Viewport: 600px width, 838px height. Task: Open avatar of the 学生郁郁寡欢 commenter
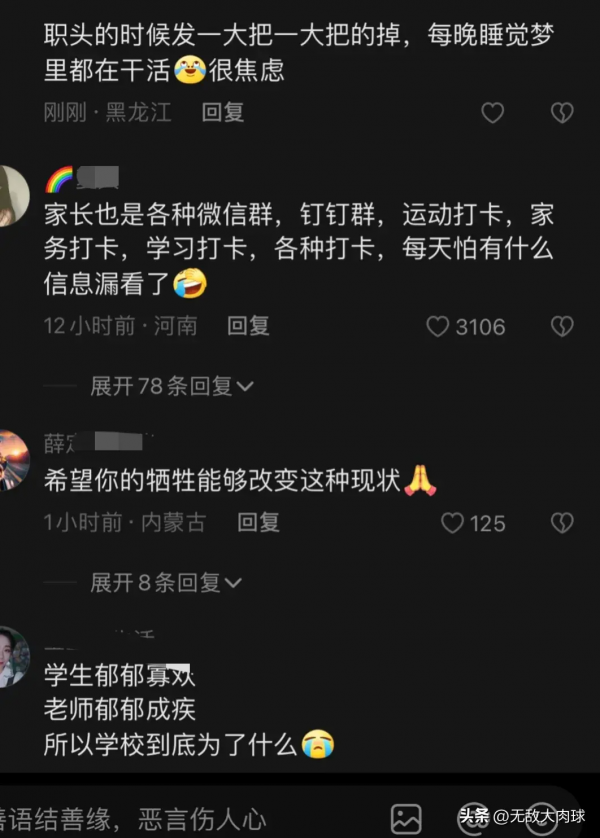[x=13, y=657]
